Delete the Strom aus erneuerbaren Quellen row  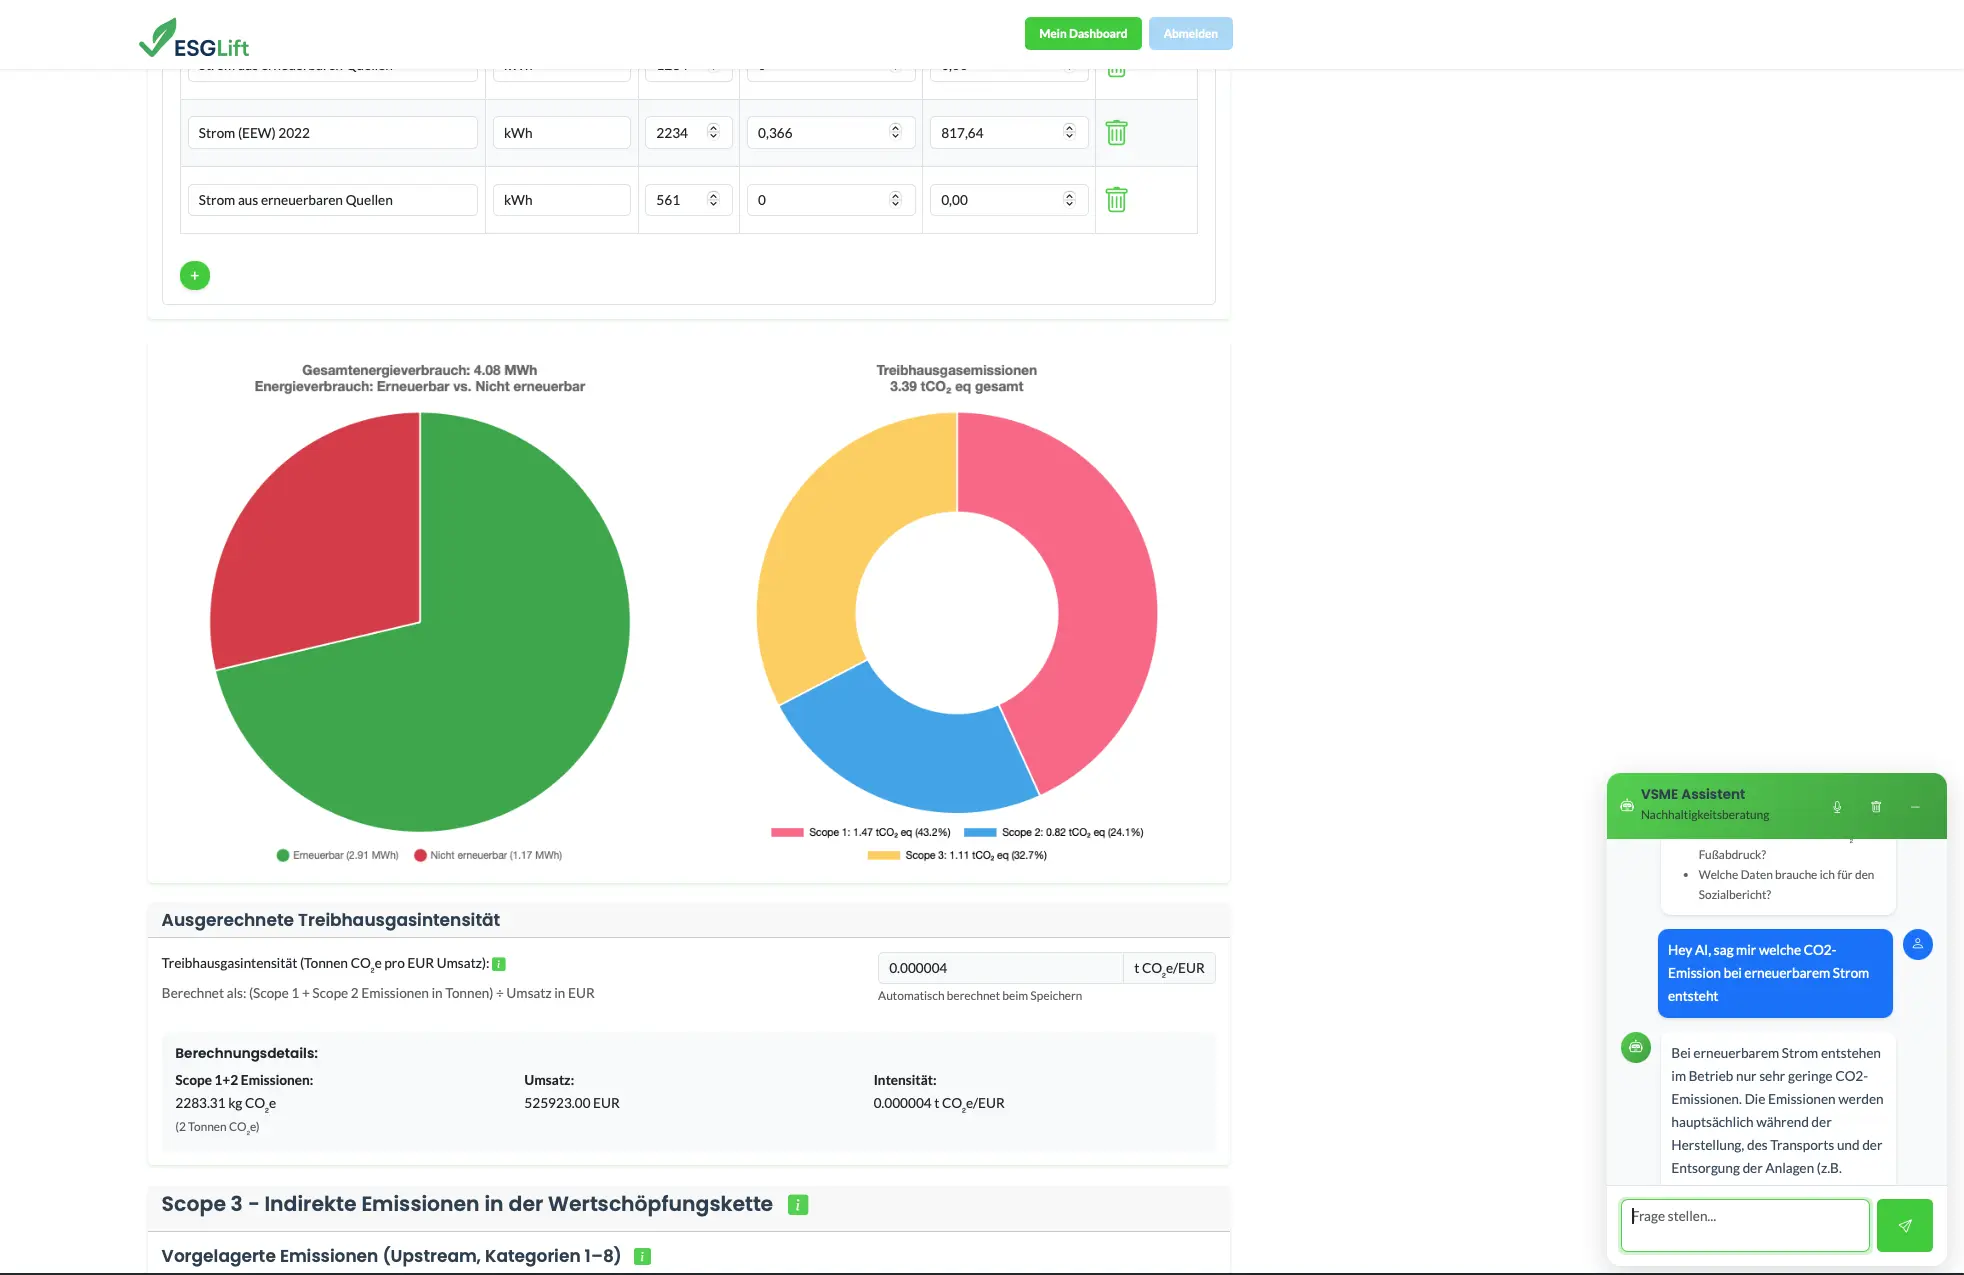1116,200
